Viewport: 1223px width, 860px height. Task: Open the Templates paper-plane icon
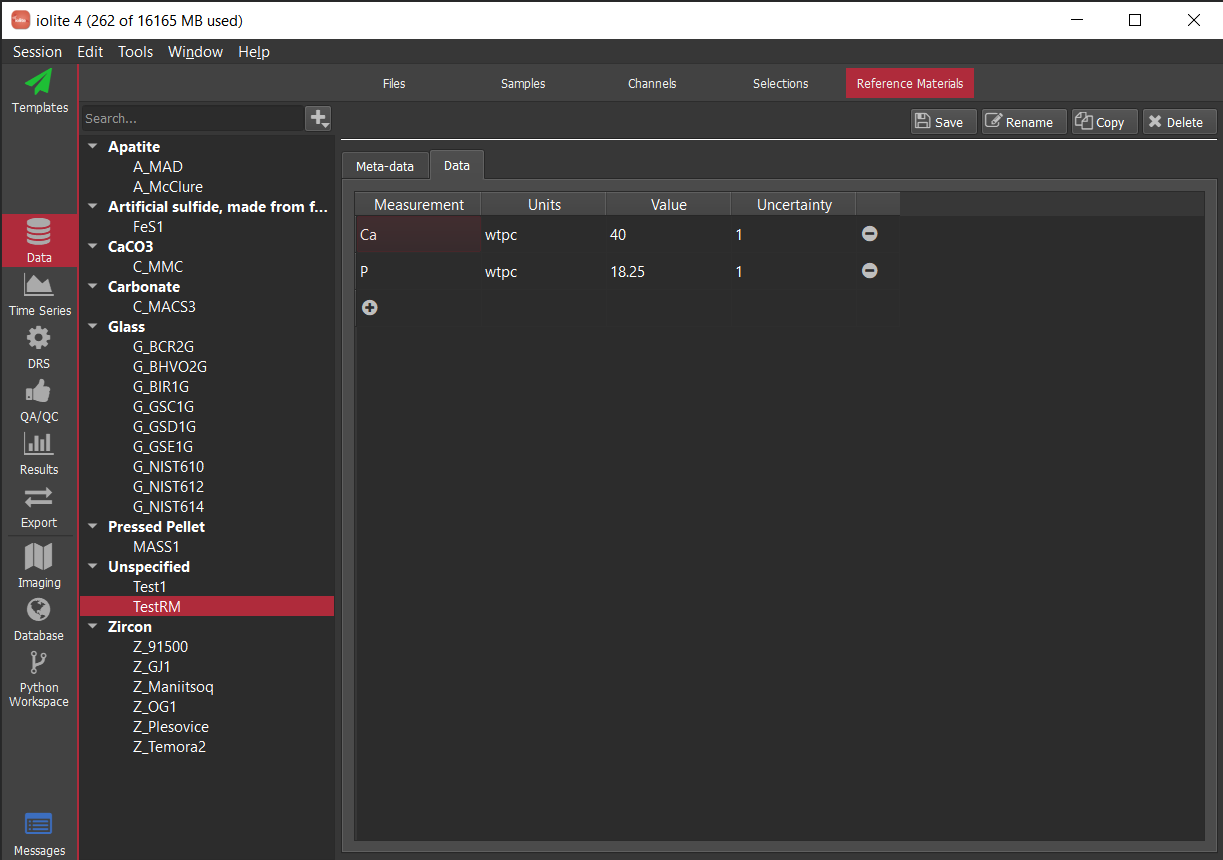[x=39, y=82]
